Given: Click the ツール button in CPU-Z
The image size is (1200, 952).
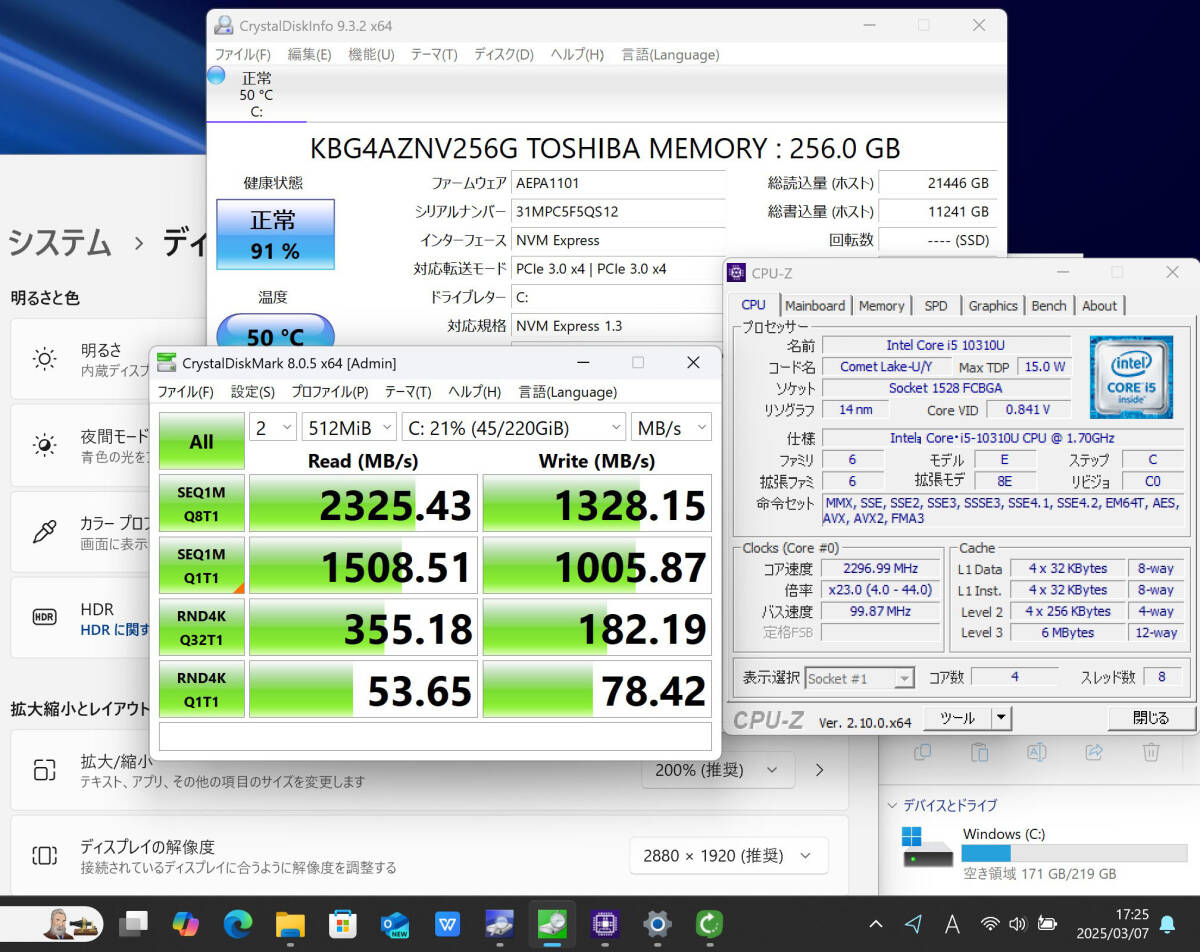Looking at the screenshot, I should (x=958, y=718).
